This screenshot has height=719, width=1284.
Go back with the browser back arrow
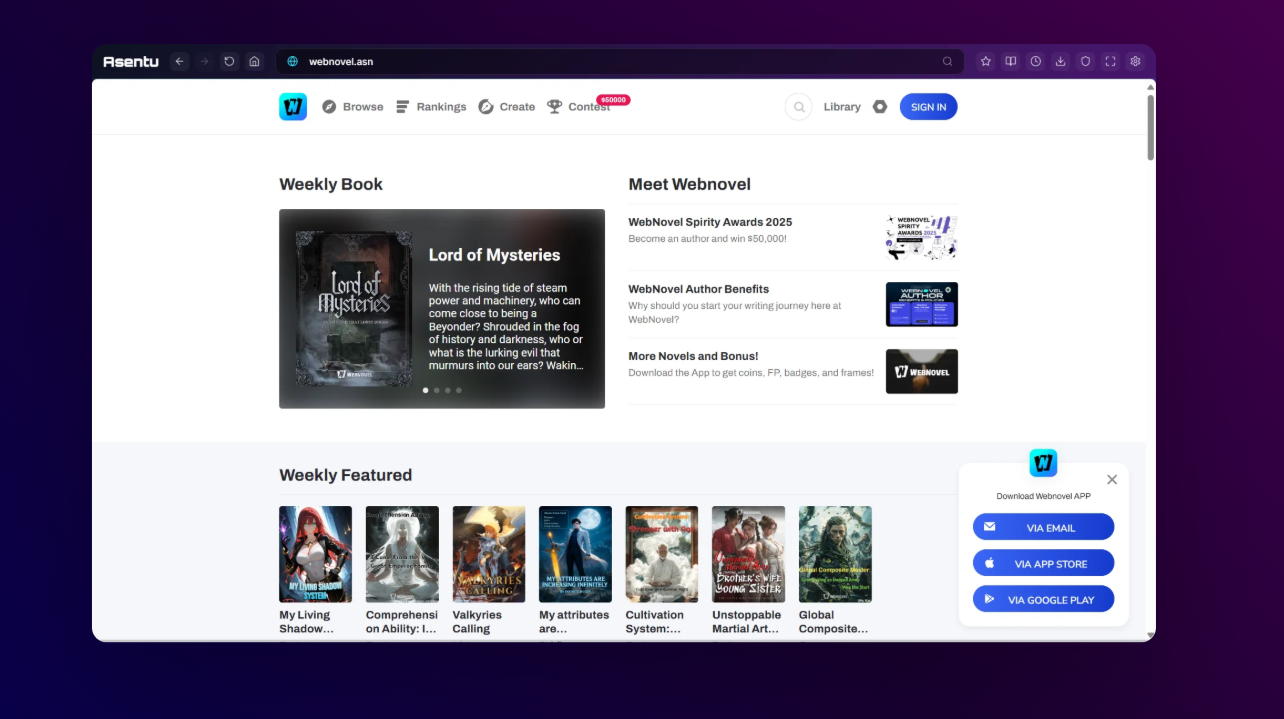click(179, 61)
